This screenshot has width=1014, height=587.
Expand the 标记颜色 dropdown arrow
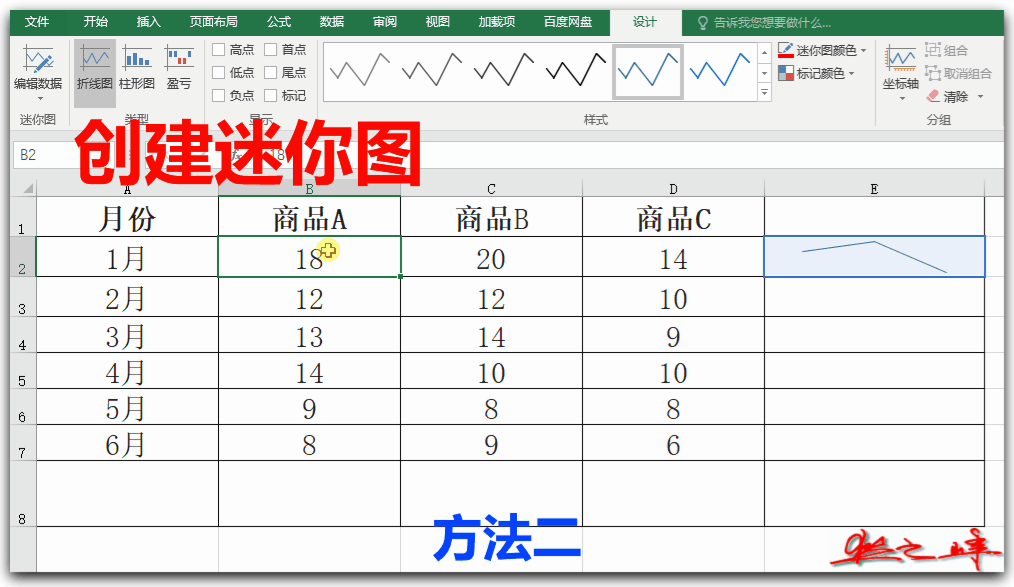coord(851,73)
